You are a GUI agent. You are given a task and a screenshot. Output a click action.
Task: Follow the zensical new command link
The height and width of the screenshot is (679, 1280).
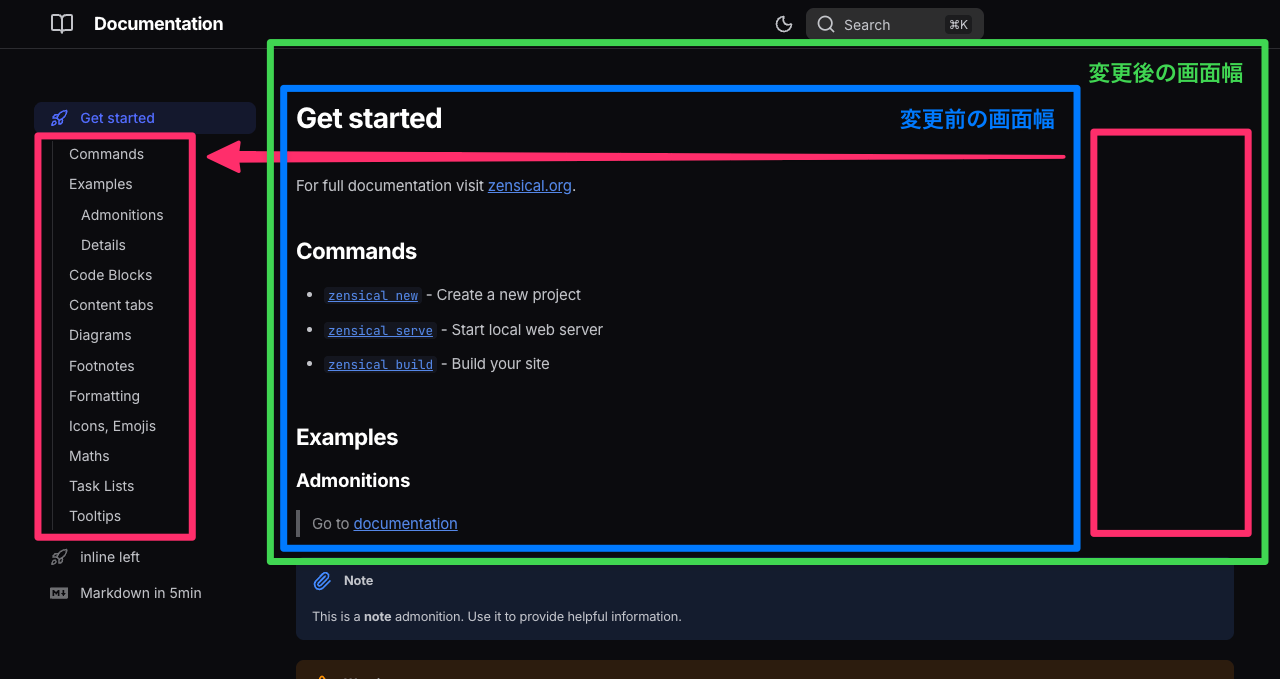click(x=373, y=296)
